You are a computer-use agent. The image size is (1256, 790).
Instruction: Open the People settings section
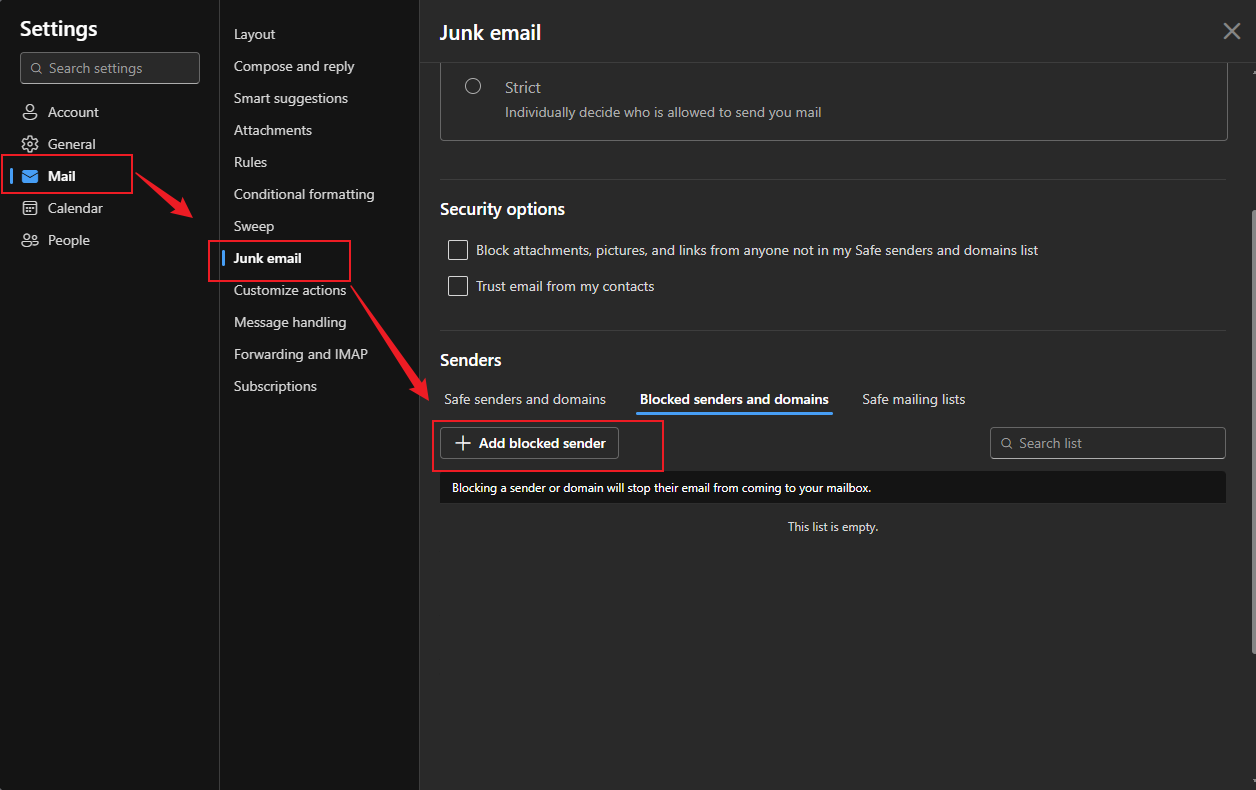click(x=67, y=239)
